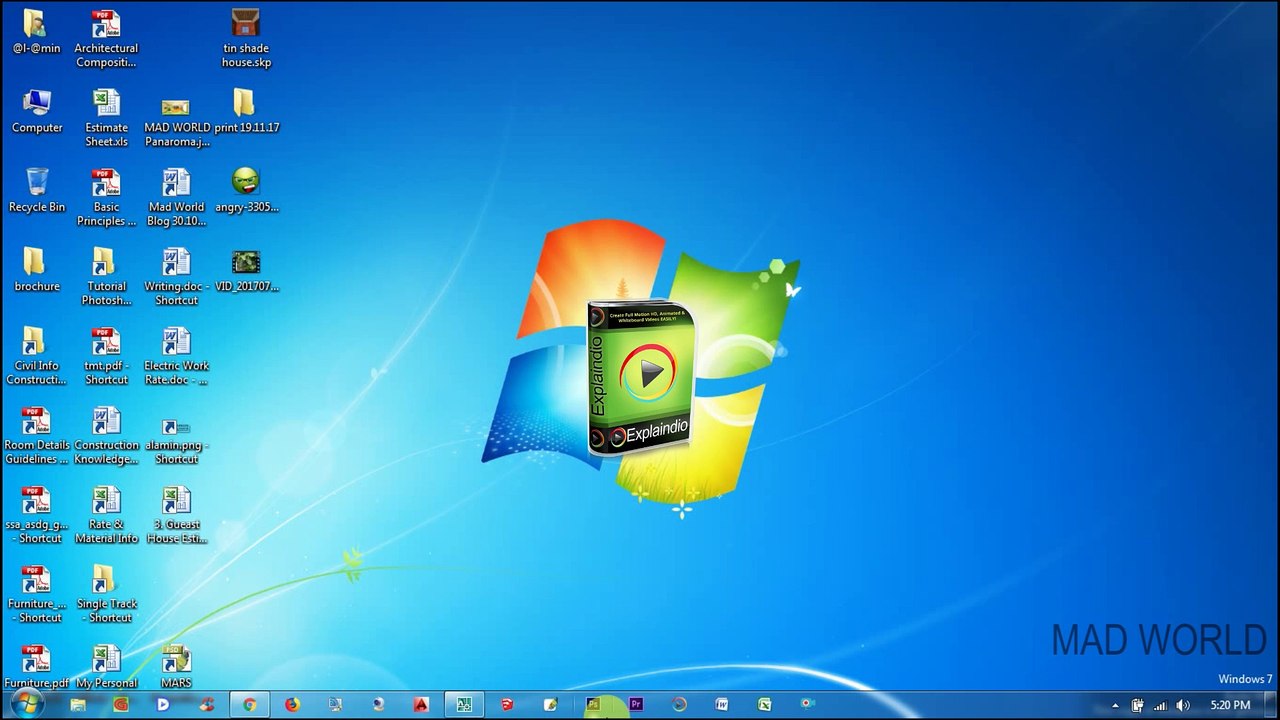Select Rate & Material Info spreadsheet
Viewport: 1280px width, 720px height.
[x=106, y=514]
